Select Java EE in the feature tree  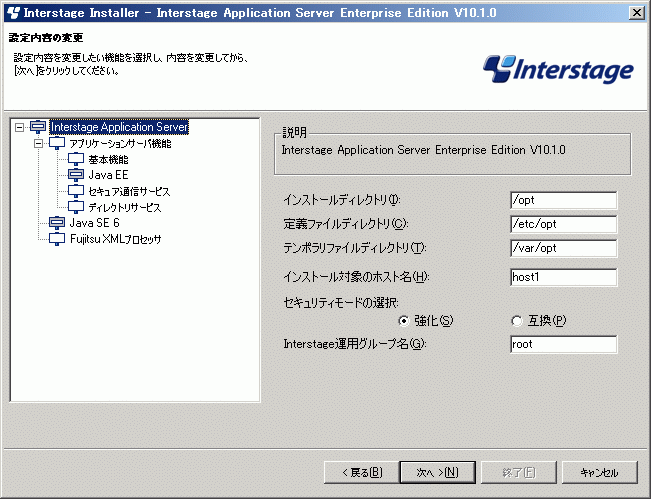pyautogui.click(x=108, y=175)
